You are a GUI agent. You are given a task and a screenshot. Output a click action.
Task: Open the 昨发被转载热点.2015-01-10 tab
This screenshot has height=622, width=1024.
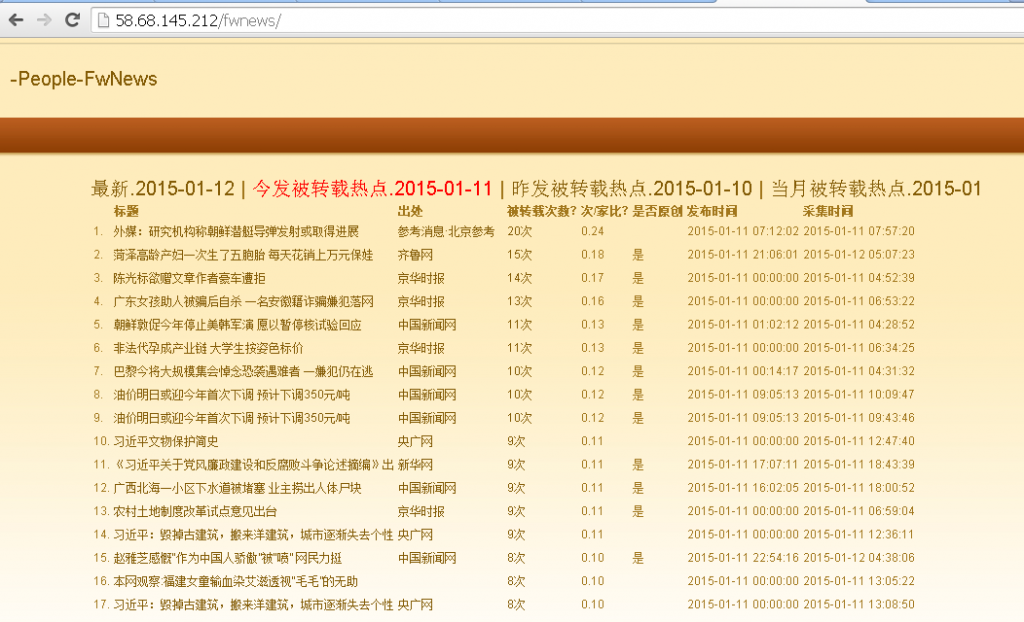pos(631,189)
